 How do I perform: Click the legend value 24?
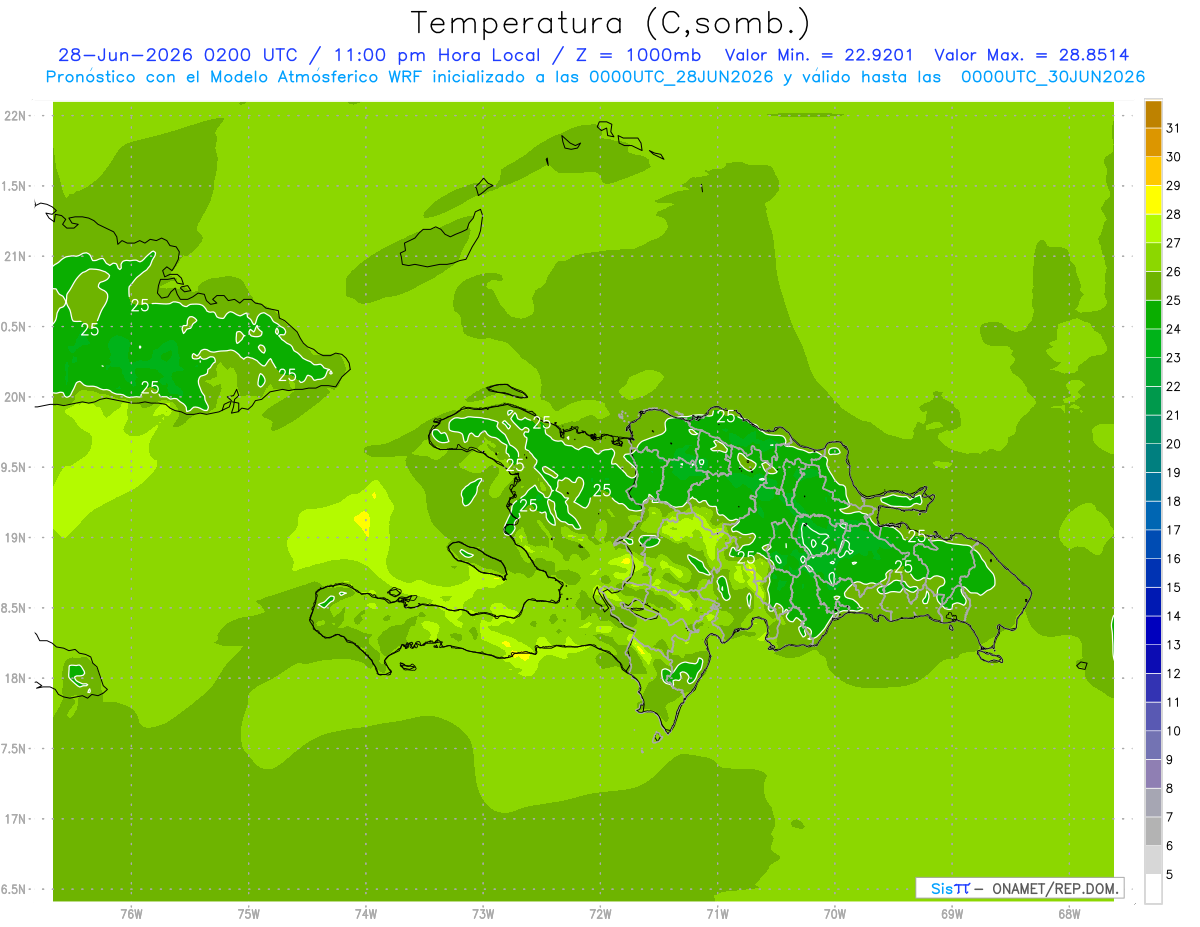[x=1173, y=329]
